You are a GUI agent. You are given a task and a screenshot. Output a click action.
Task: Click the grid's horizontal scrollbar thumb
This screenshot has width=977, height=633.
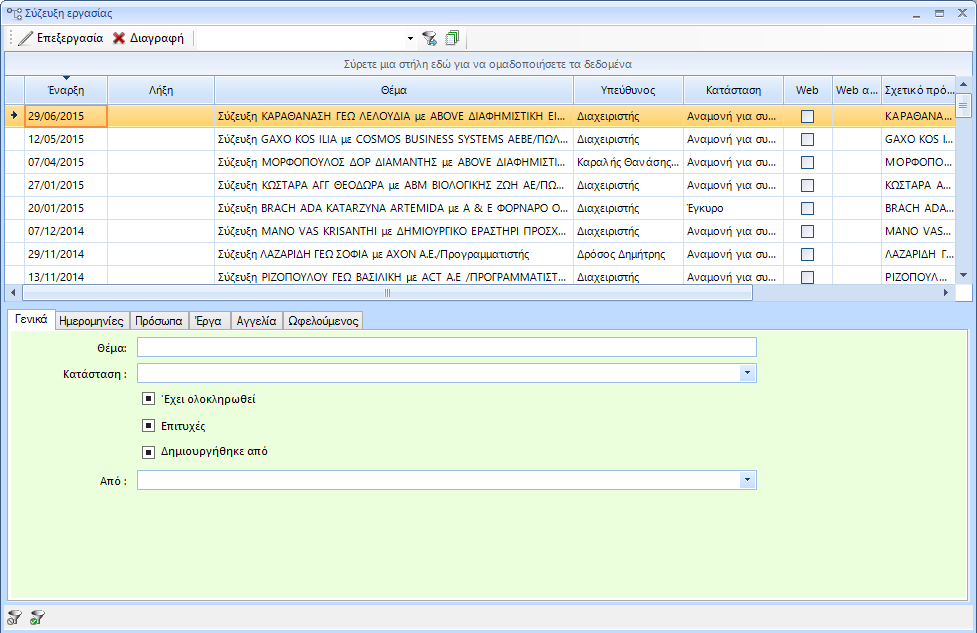387,293
